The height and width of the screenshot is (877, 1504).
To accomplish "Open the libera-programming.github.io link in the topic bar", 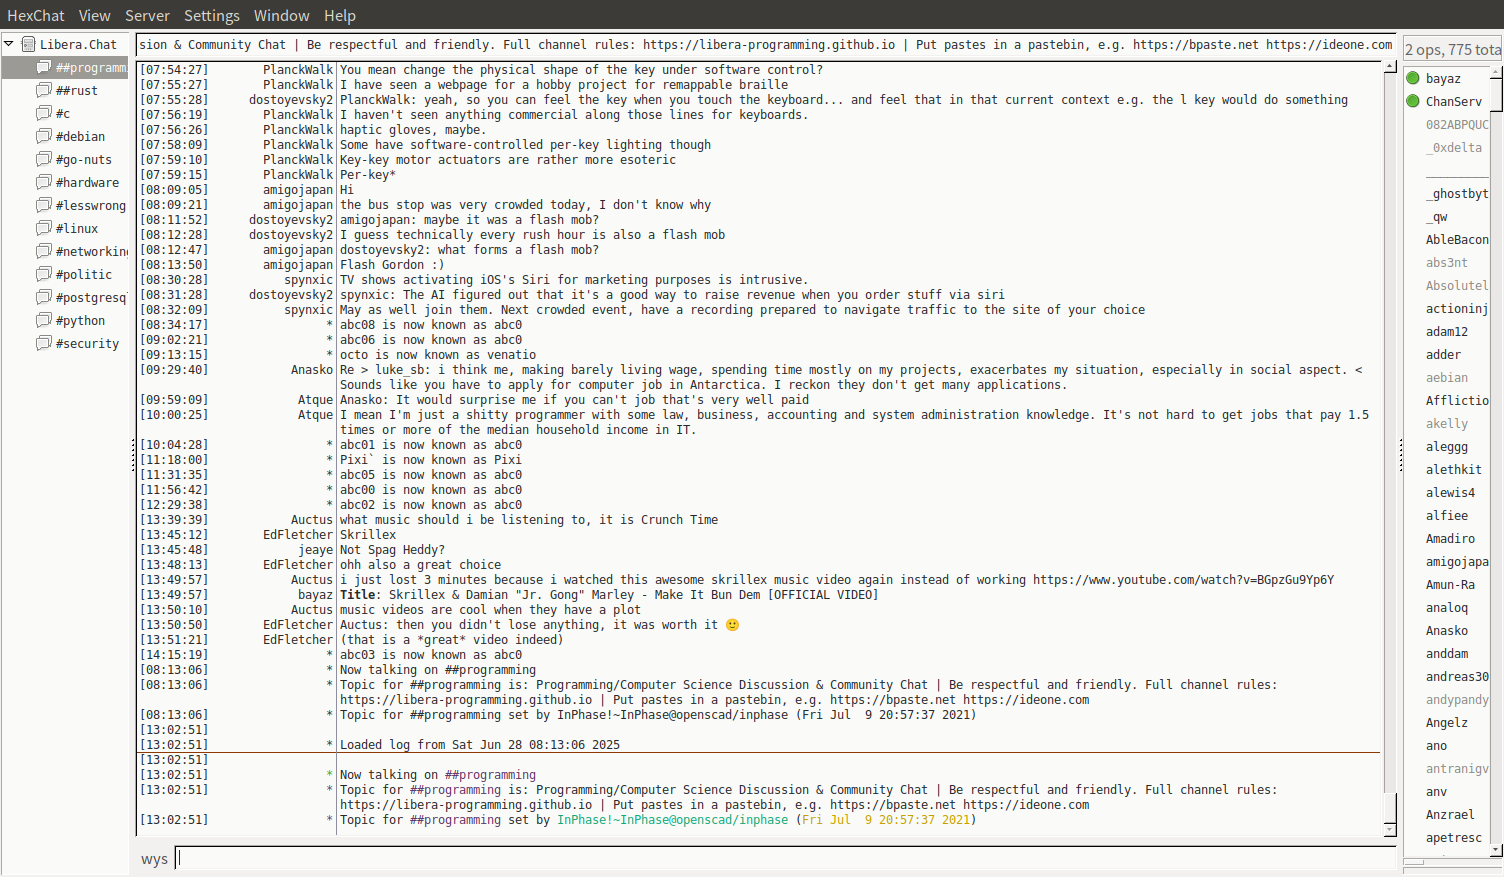I will pyautogui.click(x=768, y=45).
